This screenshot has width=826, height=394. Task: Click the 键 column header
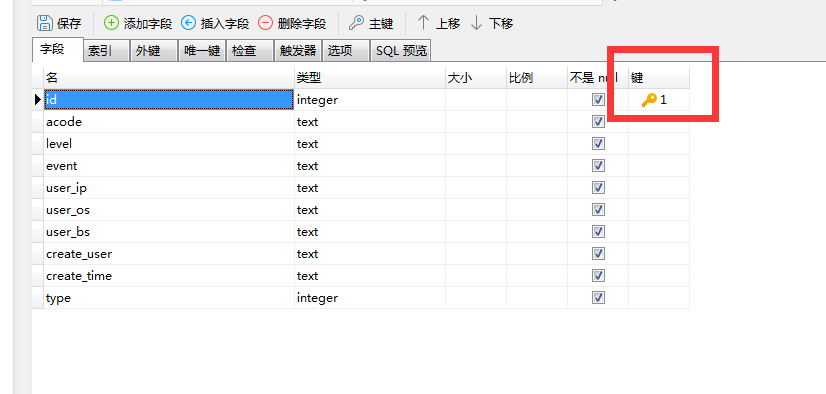click(x=659, y=78)
